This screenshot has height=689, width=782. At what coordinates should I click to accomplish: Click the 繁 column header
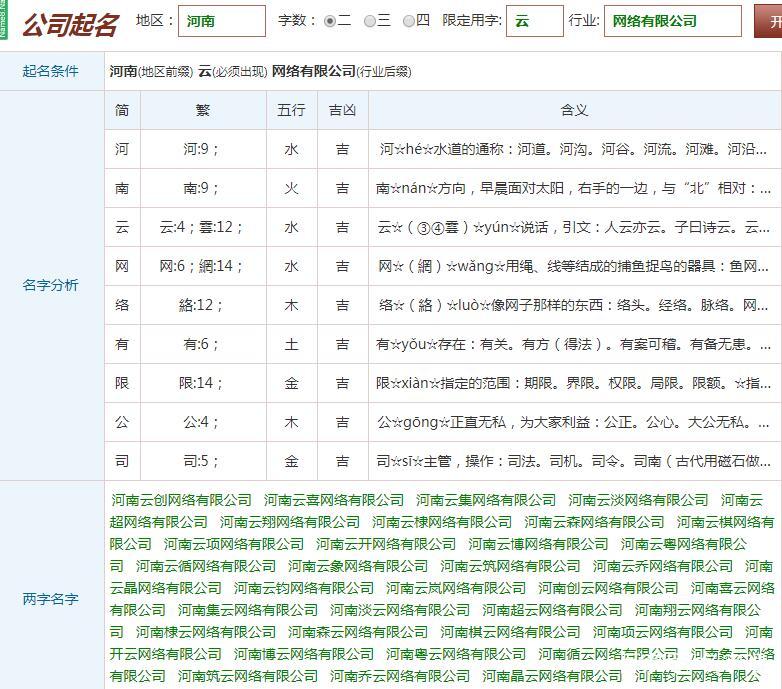(x=203, y=110)
